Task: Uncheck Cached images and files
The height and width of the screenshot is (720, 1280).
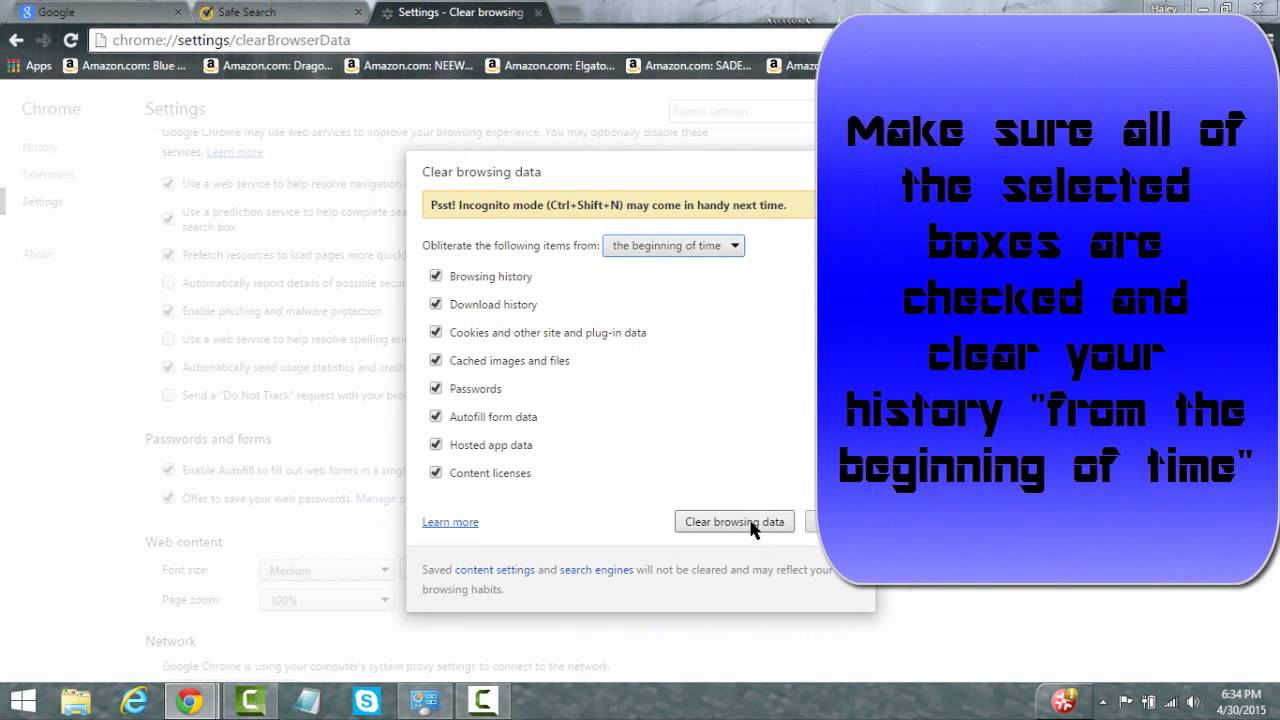Action: point(435,360)
